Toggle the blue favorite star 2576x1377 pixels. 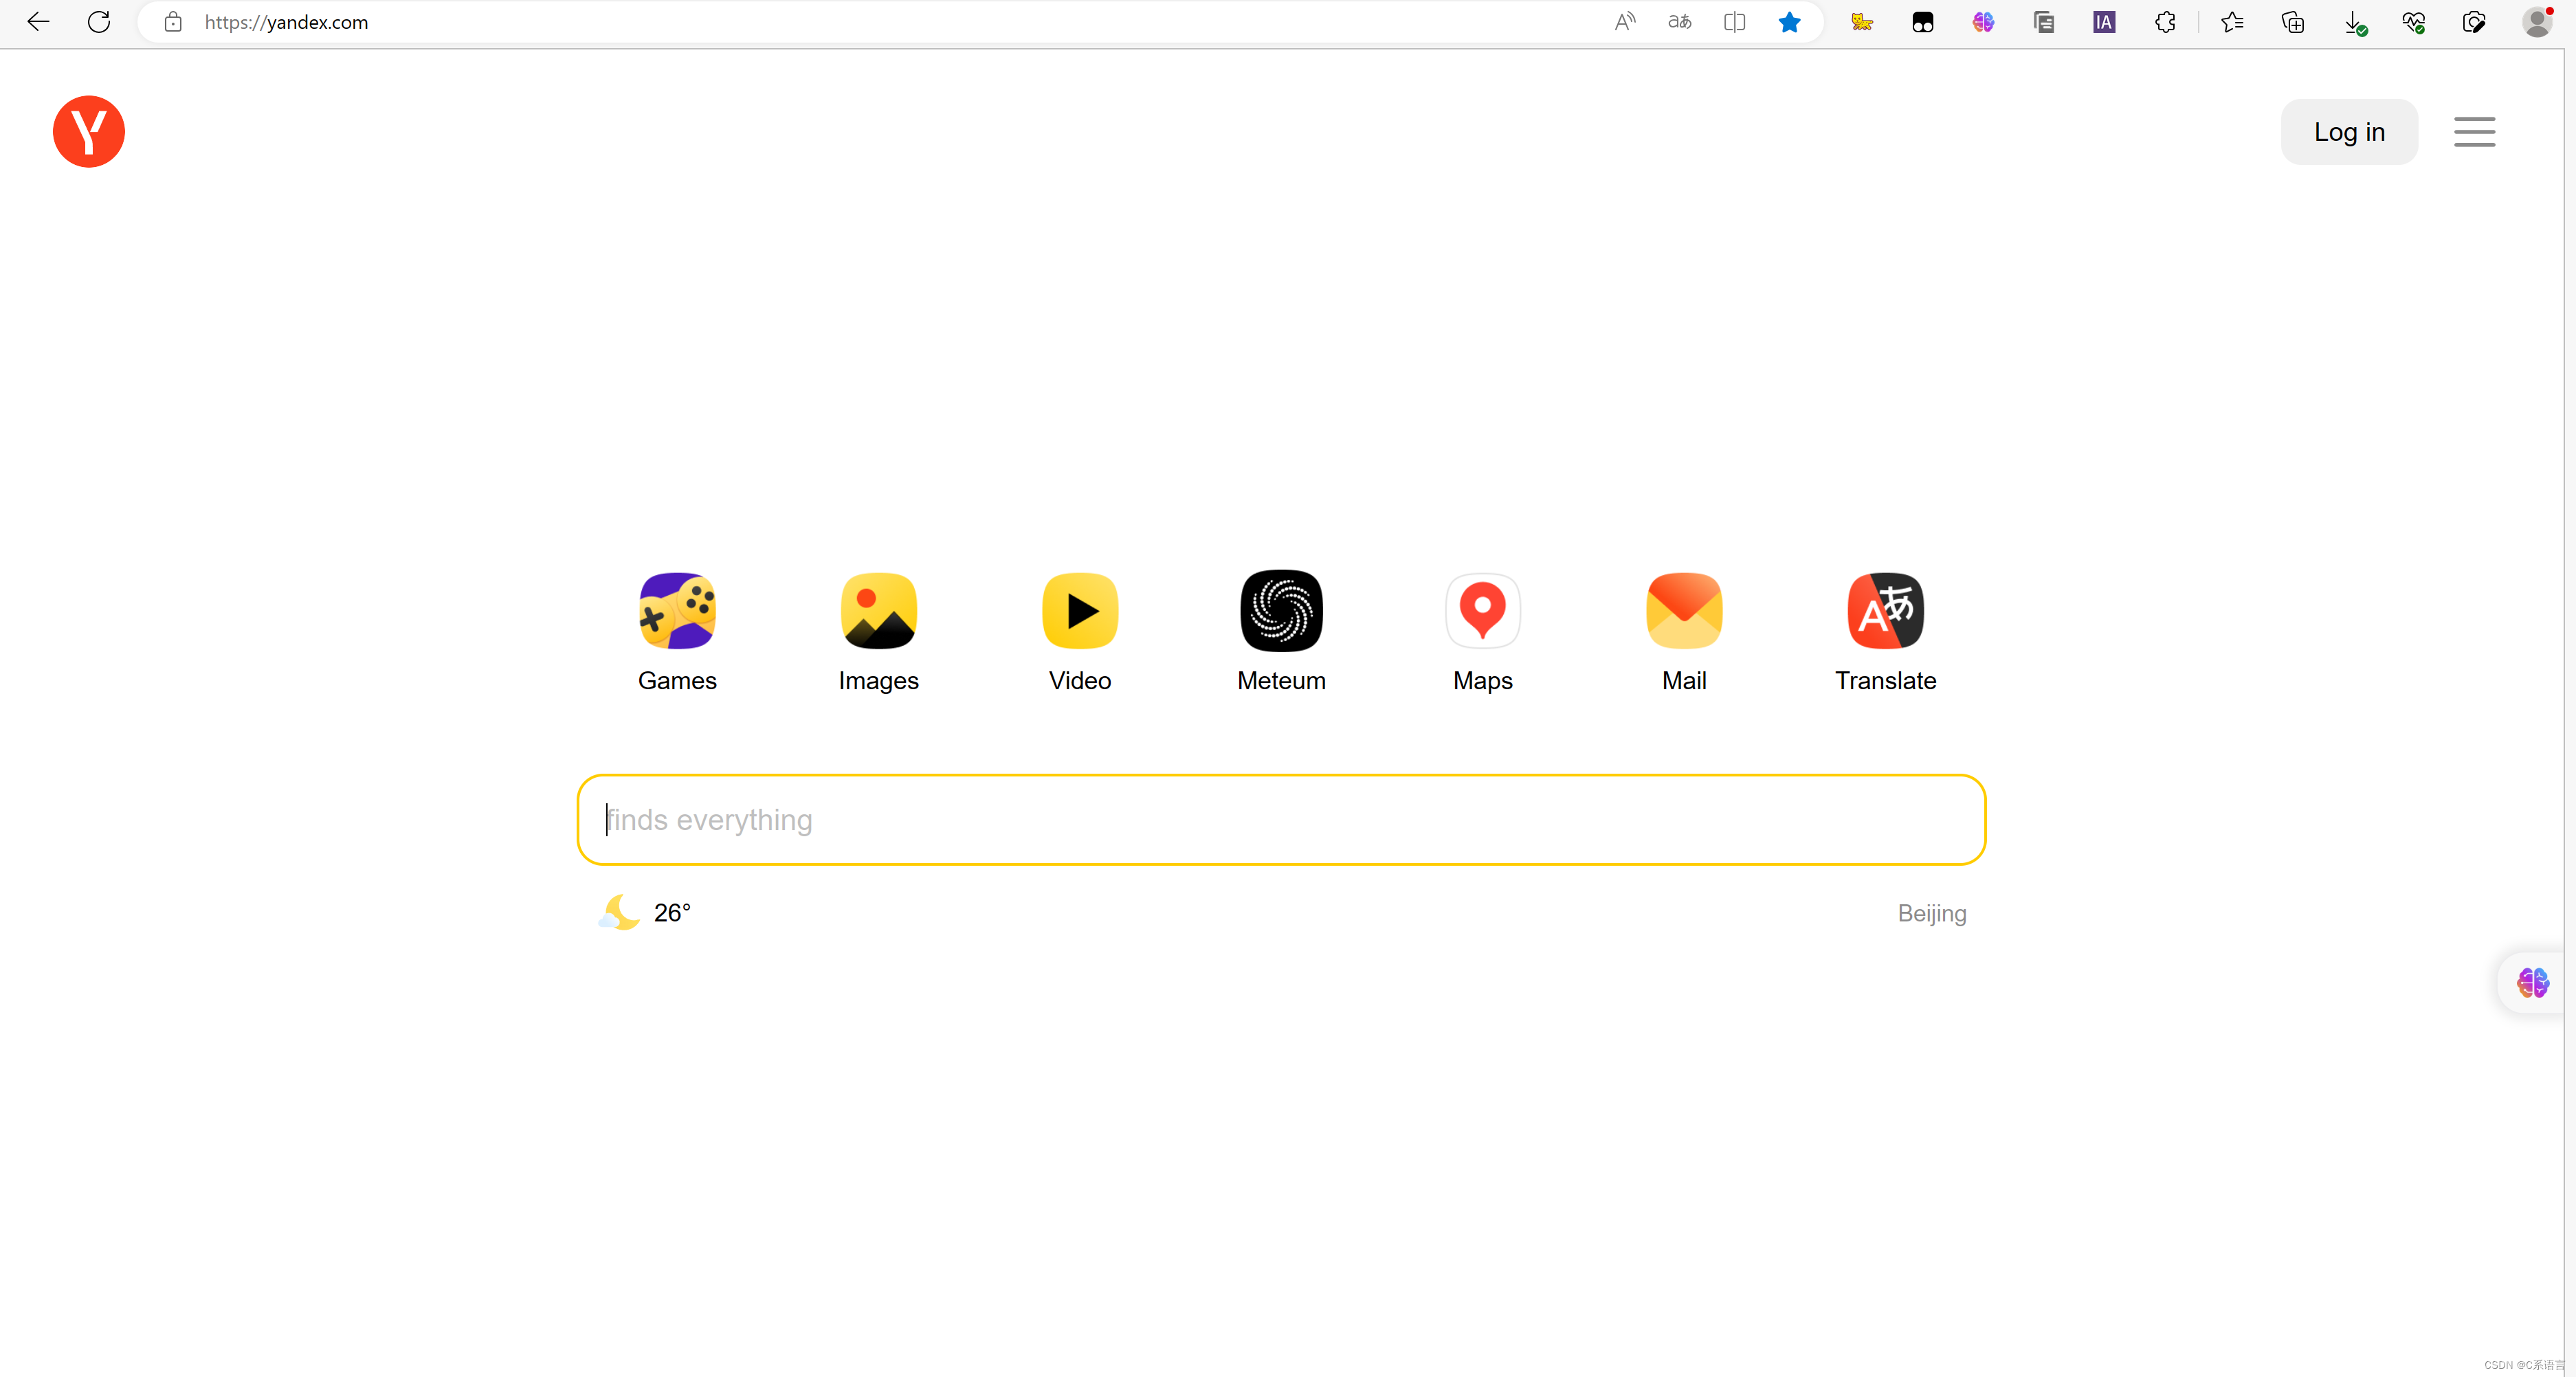pyautogui.click(x=1789, y=22)
